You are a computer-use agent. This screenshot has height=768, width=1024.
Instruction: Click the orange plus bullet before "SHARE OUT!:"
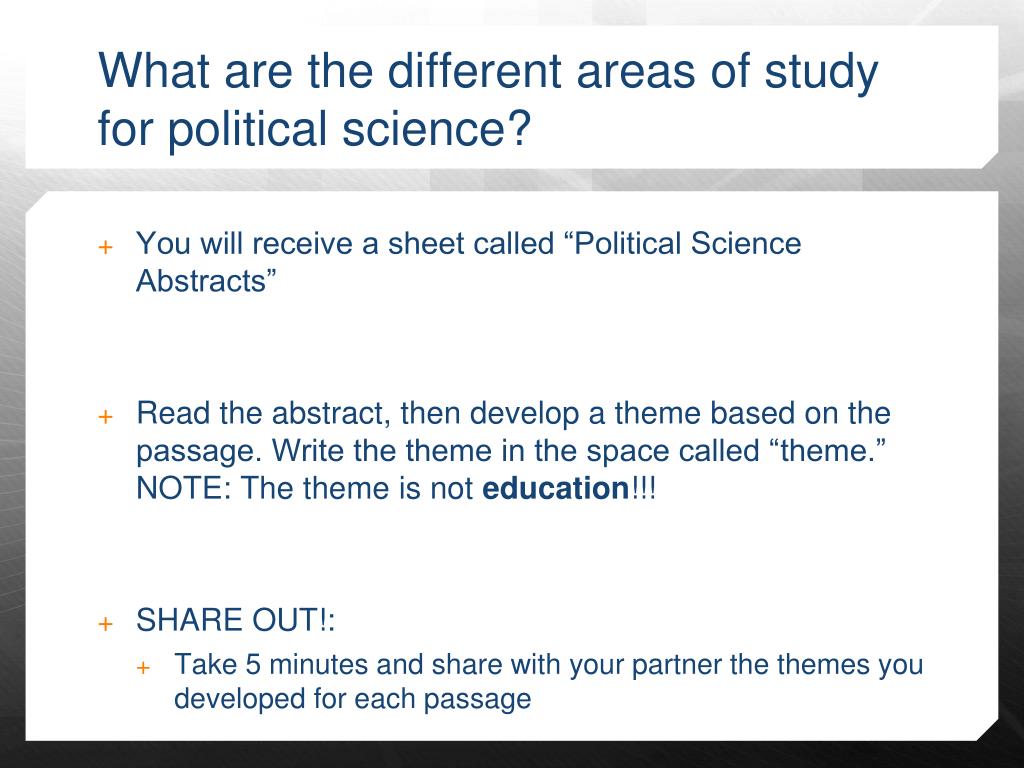pyautogui.click(x=105, y=624)
